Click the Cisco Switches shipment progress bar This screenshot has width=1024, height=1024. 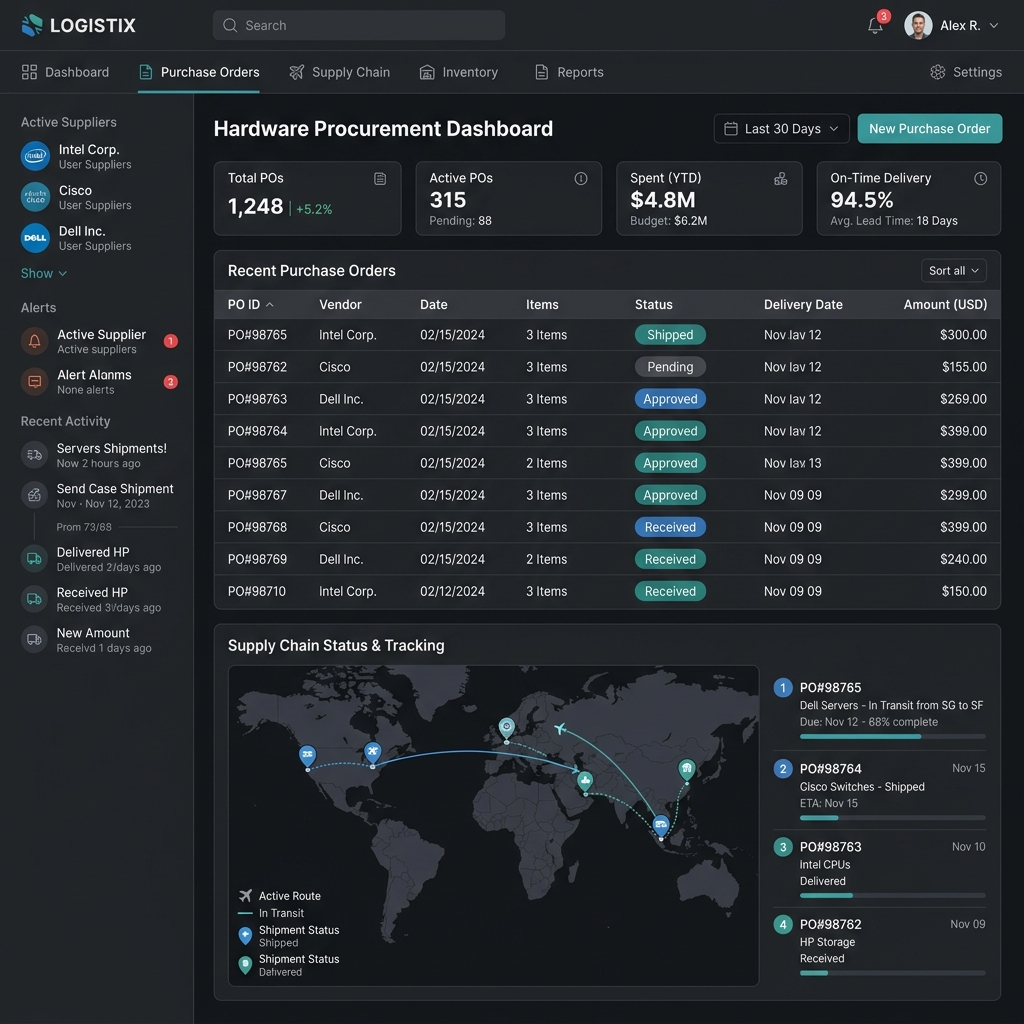(x=892, y=818)
